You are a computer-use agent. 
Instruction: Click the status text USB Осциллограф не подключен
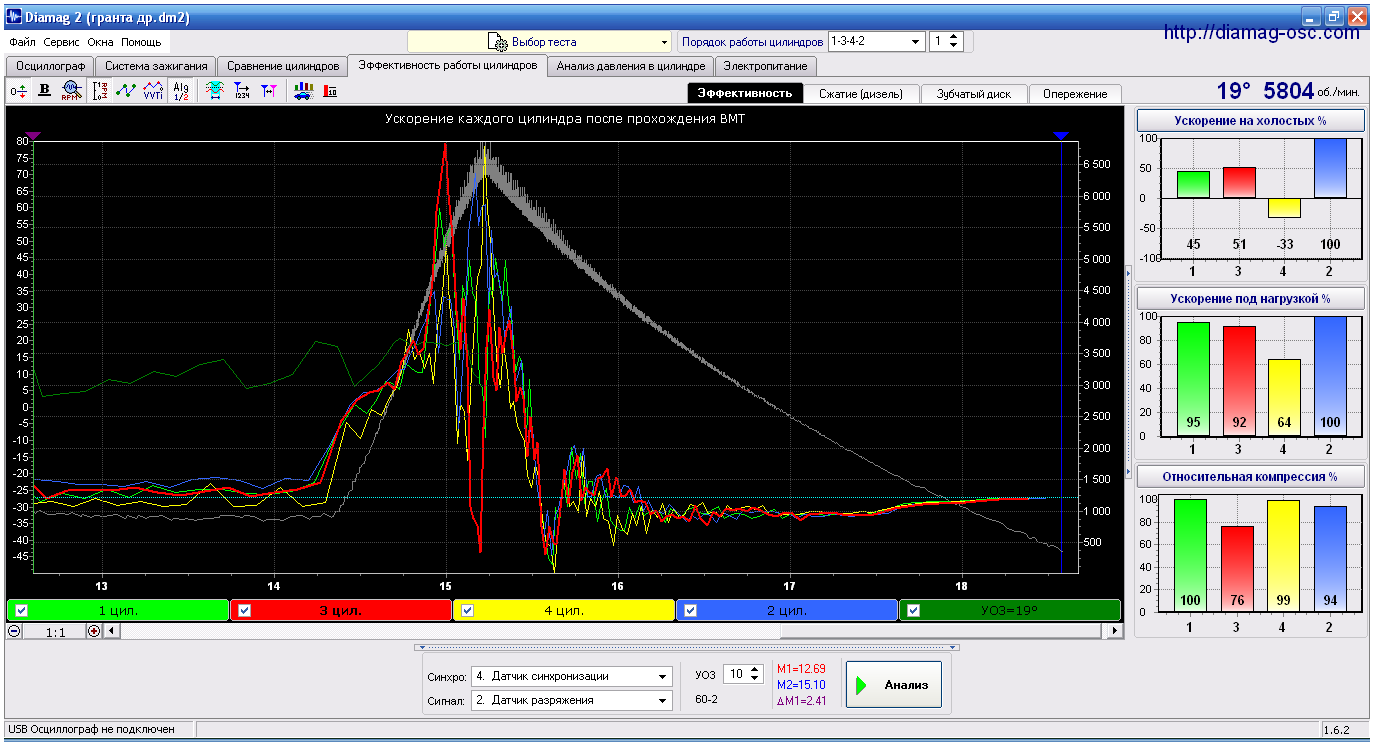(x=92, y=730)
